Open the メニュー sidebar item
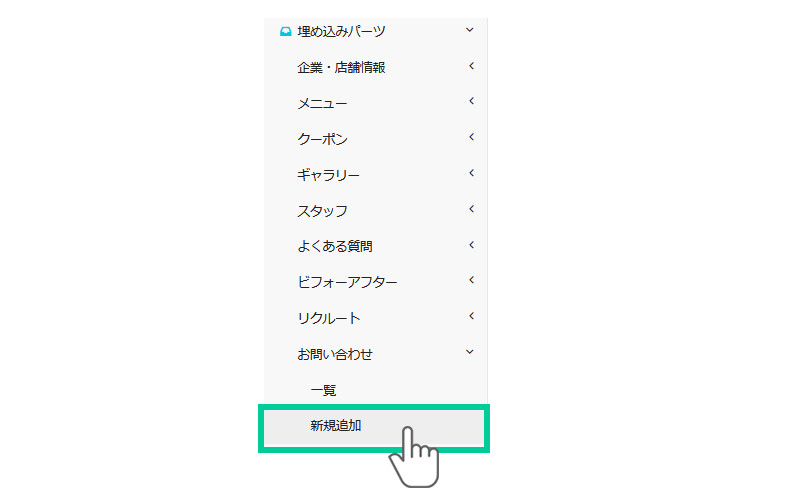The height and width of the screenshot is (500, 800). coord(322,103)
